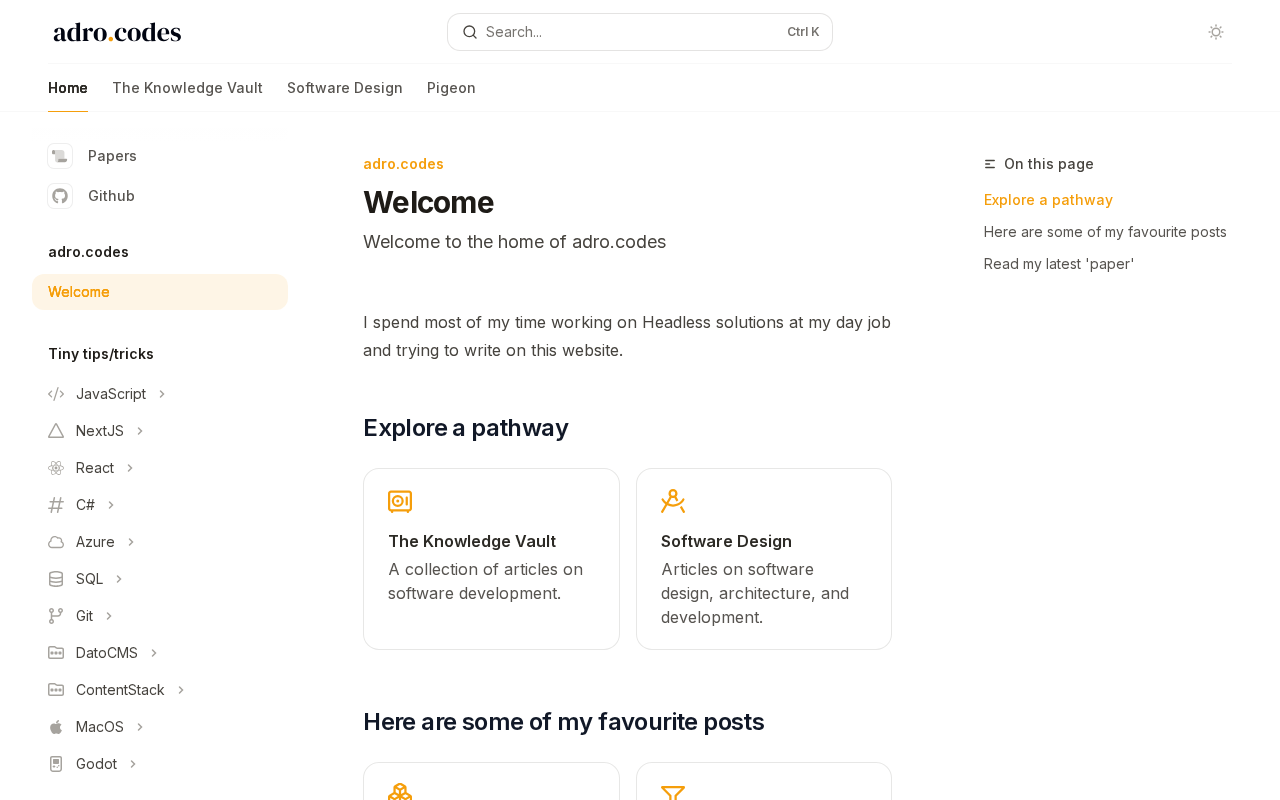Click the Git branch icon
The width and height of the screenshot is (1280, 800).
pyautogui.click(x=56, y=616)
